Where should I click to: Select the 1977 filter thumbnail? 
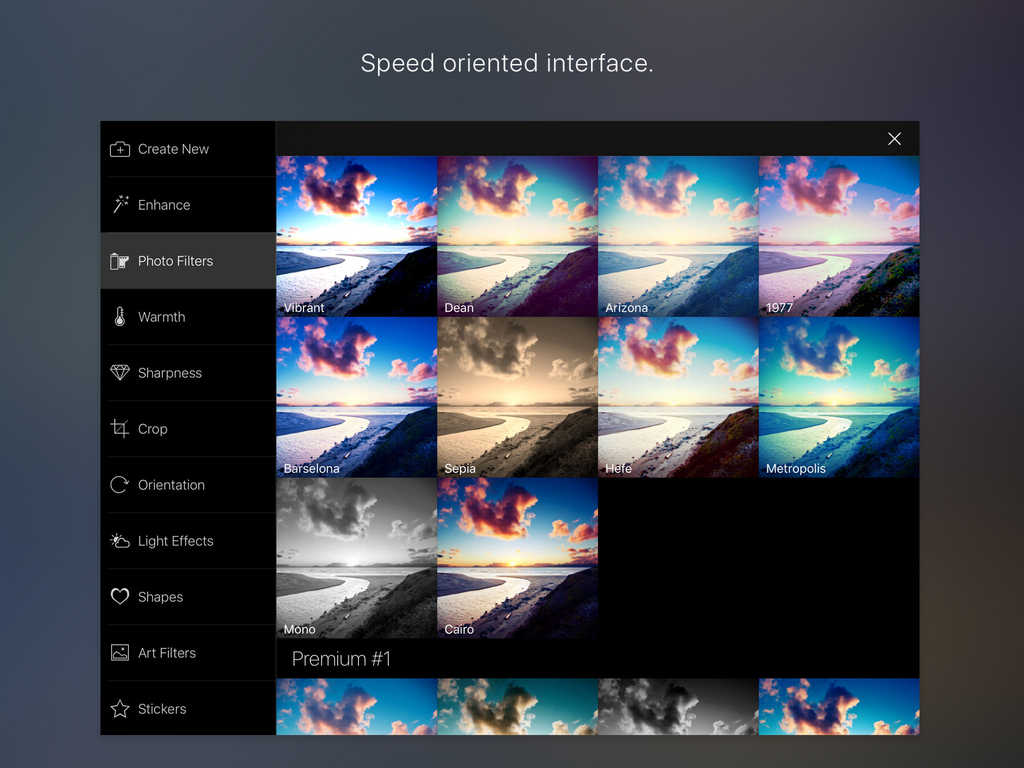click(x=839, y=236)
